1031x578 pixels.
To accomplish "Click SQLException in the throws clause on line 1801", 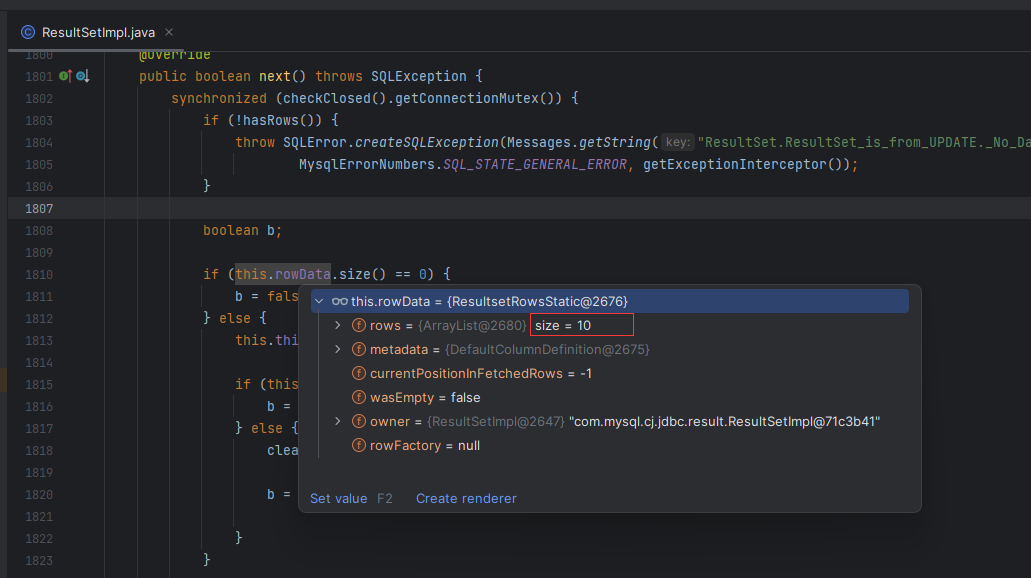I will tap(419, 76).
